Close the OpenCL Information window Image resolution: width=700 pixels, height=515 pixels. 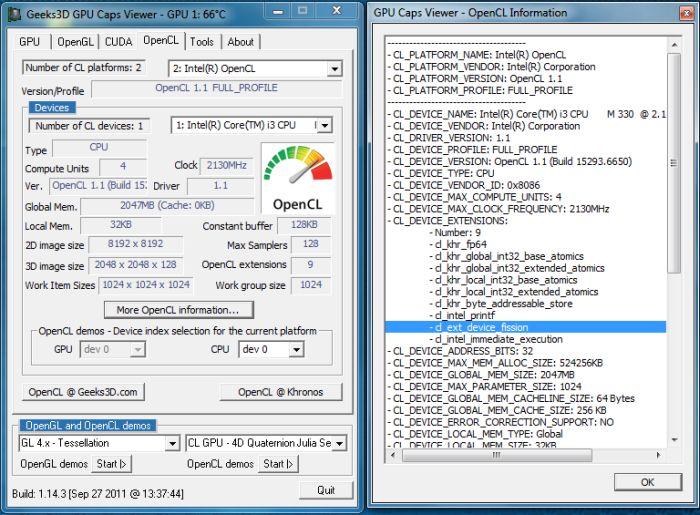tap(686, 13)
